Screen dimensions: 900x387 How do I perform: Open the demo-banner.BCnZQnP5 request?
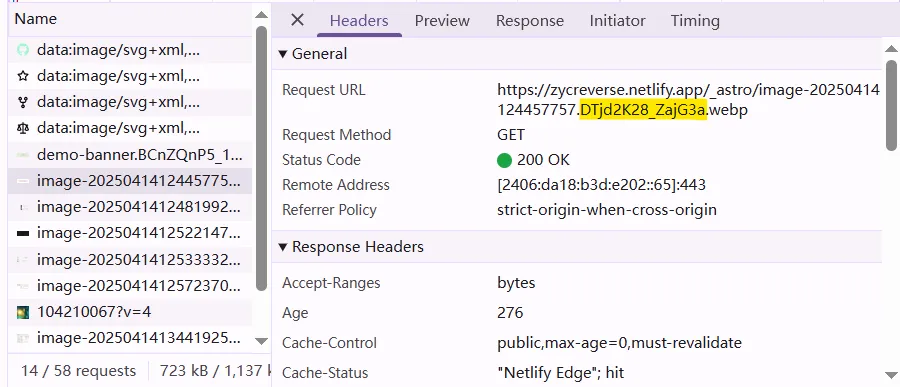(130, 154)
